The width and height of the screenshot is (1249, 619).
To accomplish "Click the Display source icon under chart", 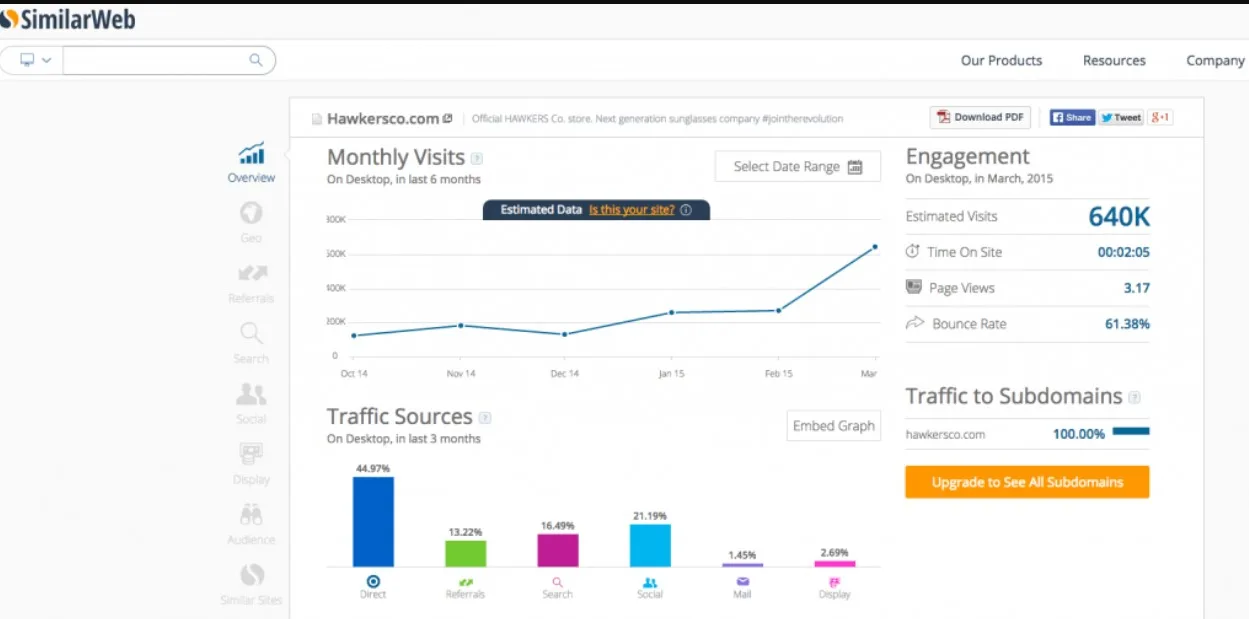I will click(x=835, y=581).
